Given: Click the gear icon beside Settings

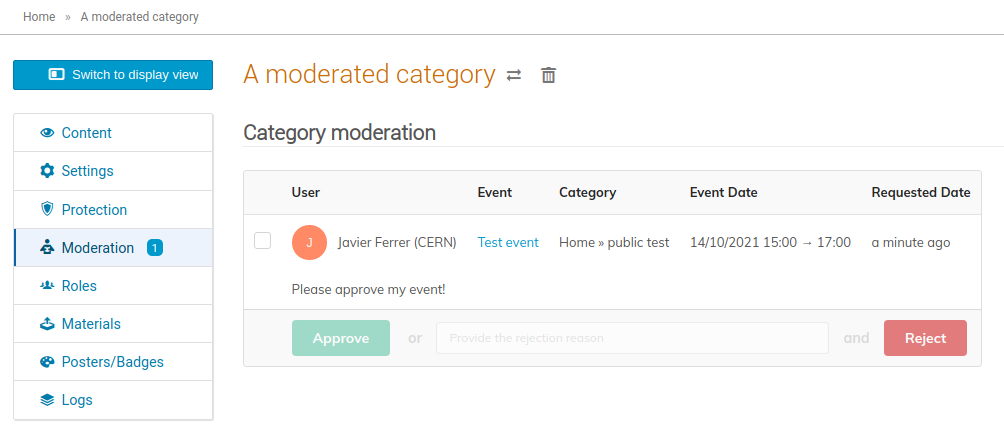Looking at the screenshot, I should (47, 171).
